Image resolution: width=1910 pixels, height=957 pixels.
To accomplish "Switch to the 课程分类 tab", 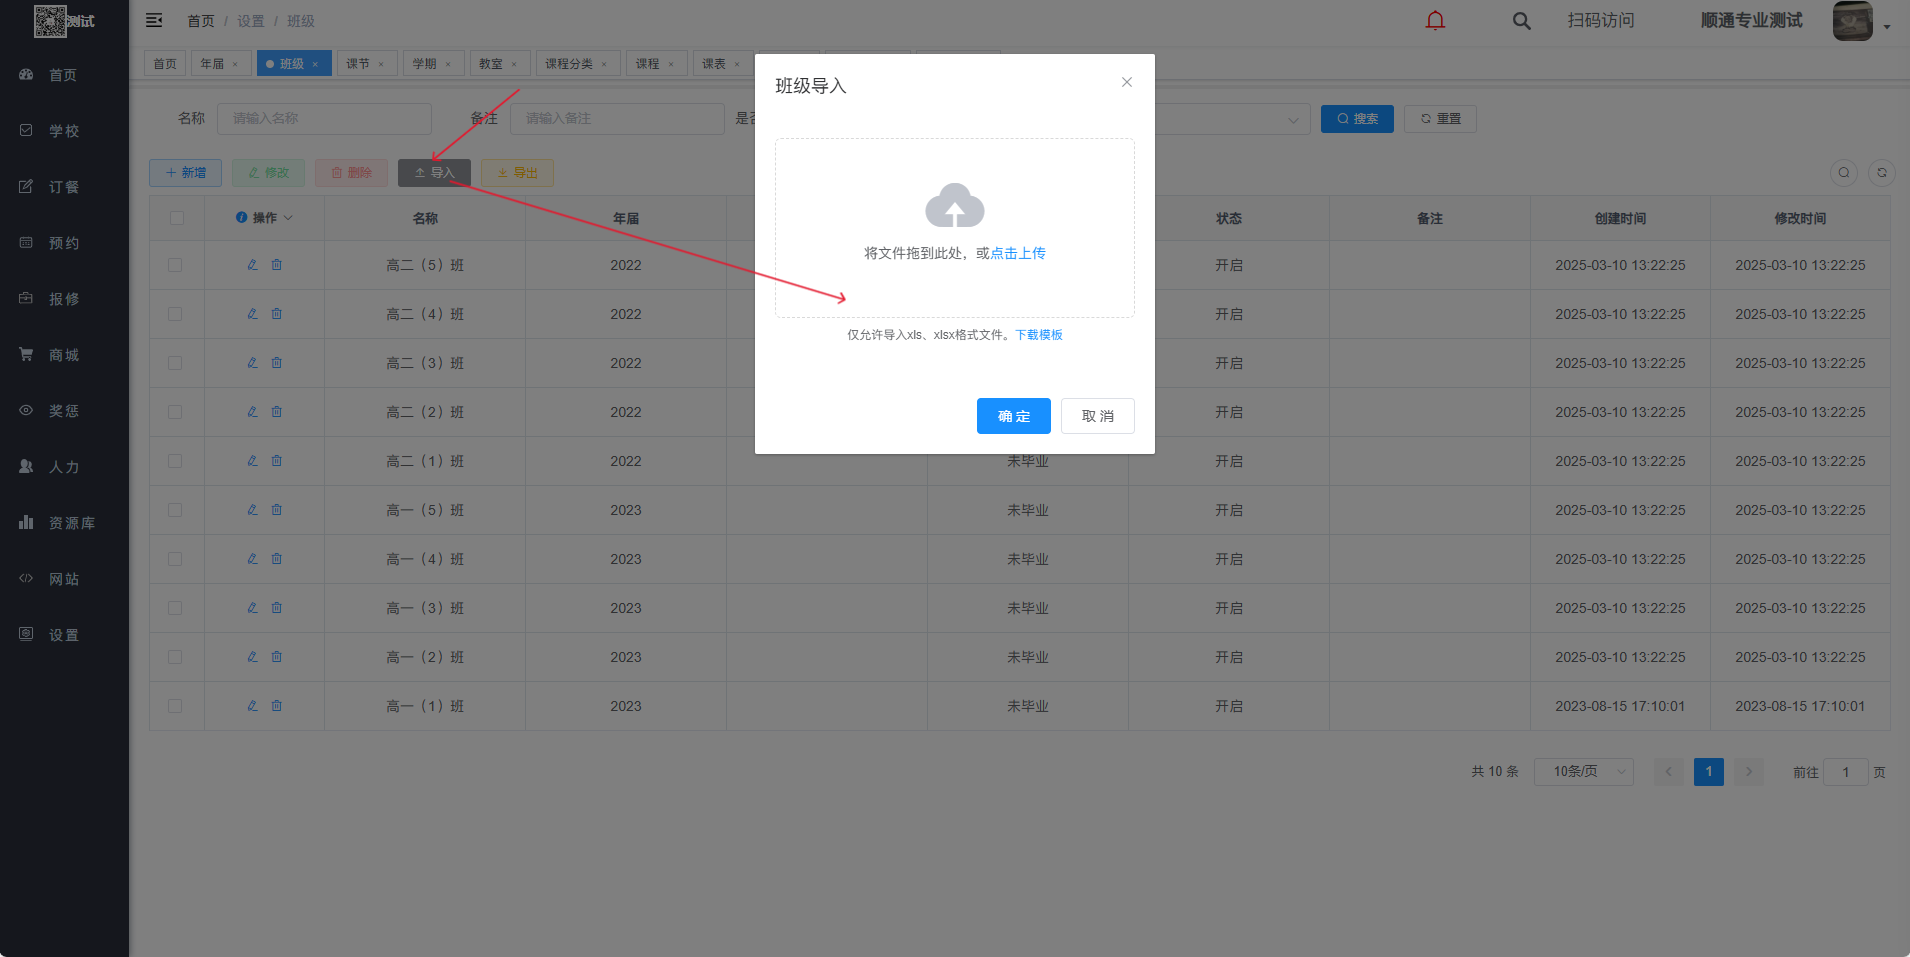I will coord(577,64).
